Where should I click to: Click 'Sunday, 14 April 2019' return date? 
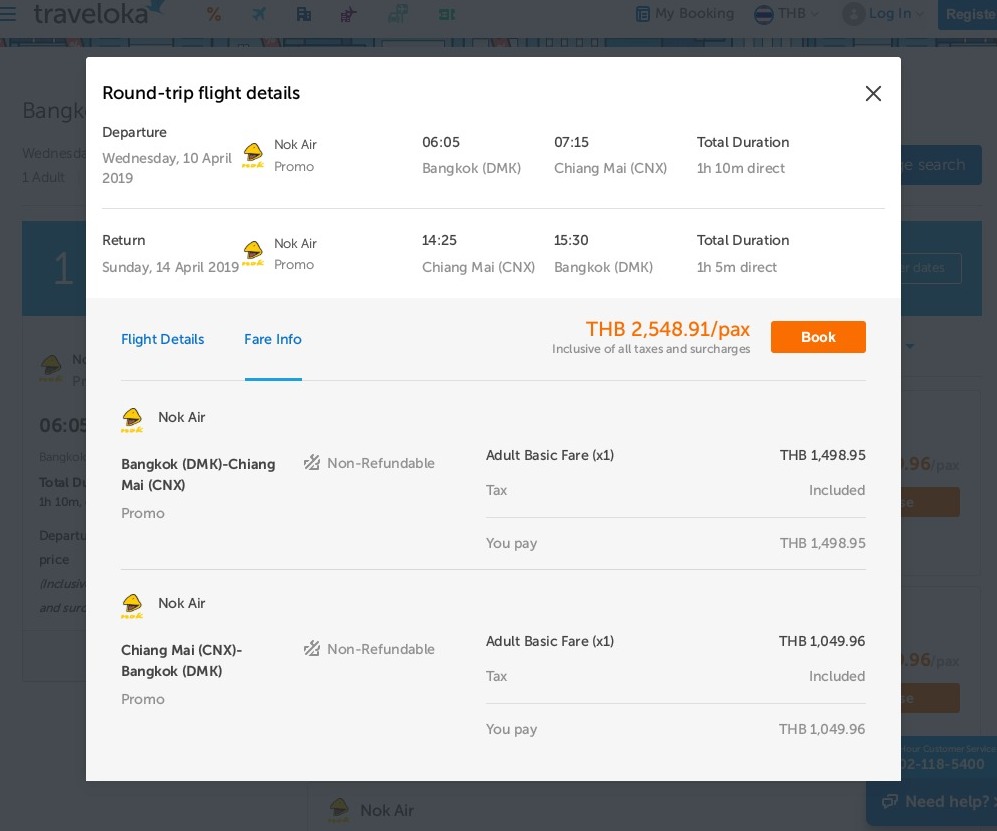click(x=170, y=267)
